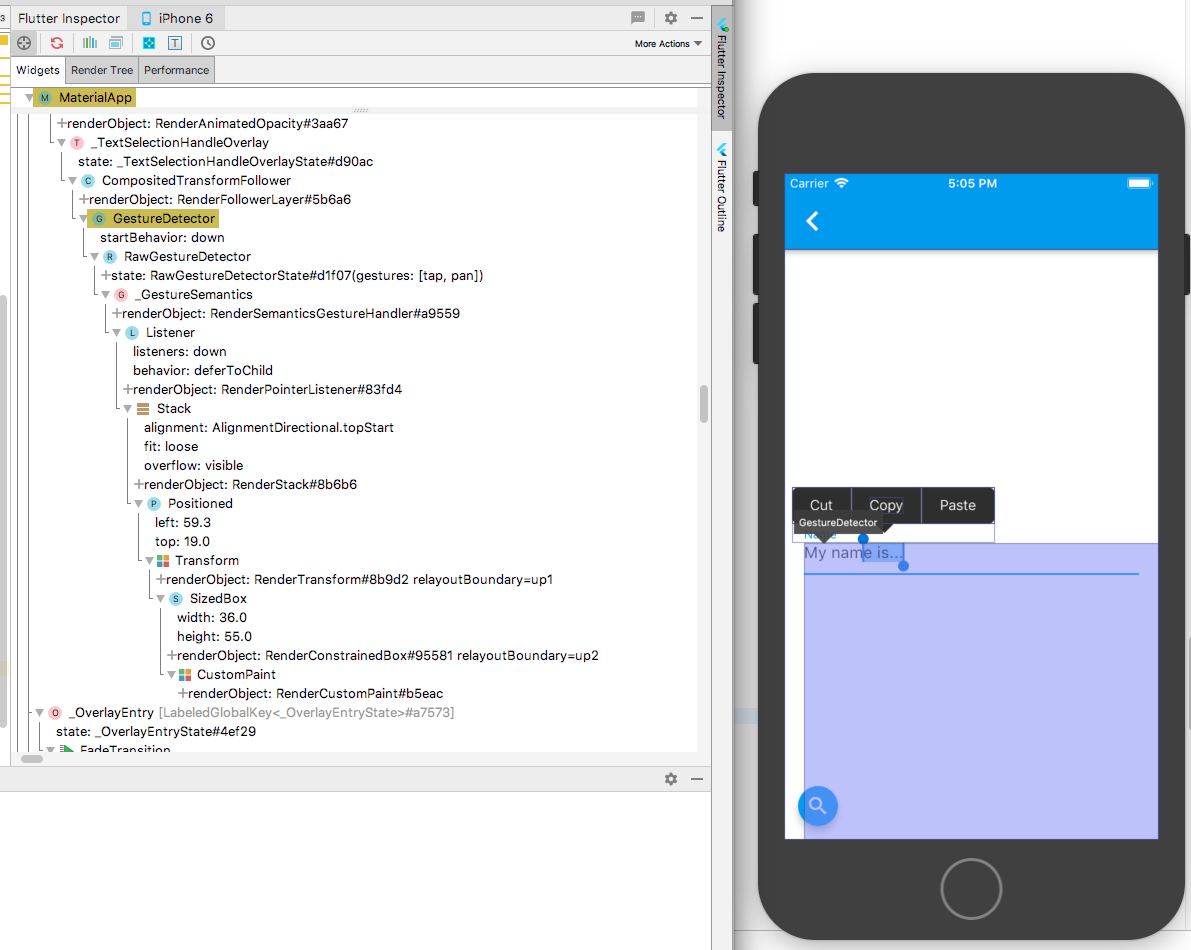Click the debug paint toolbar icon
1191x950 pixels.
(x=146, y=43)
